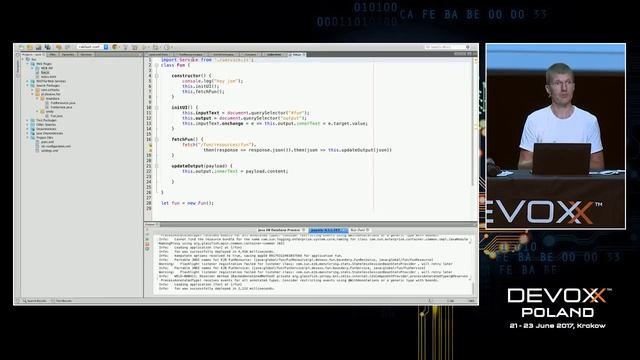Expand the Test Packages node
This screenshot has height=360, width=640.
pos(28,120)
